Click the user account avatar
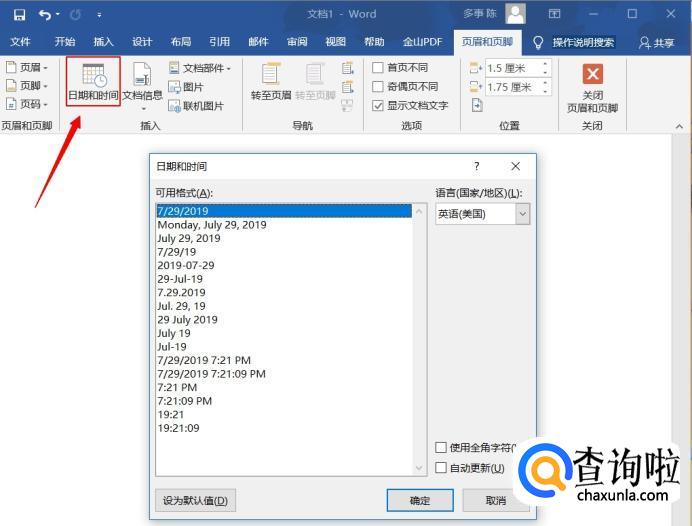The image size is (692, 526). (x=515, y=14)
